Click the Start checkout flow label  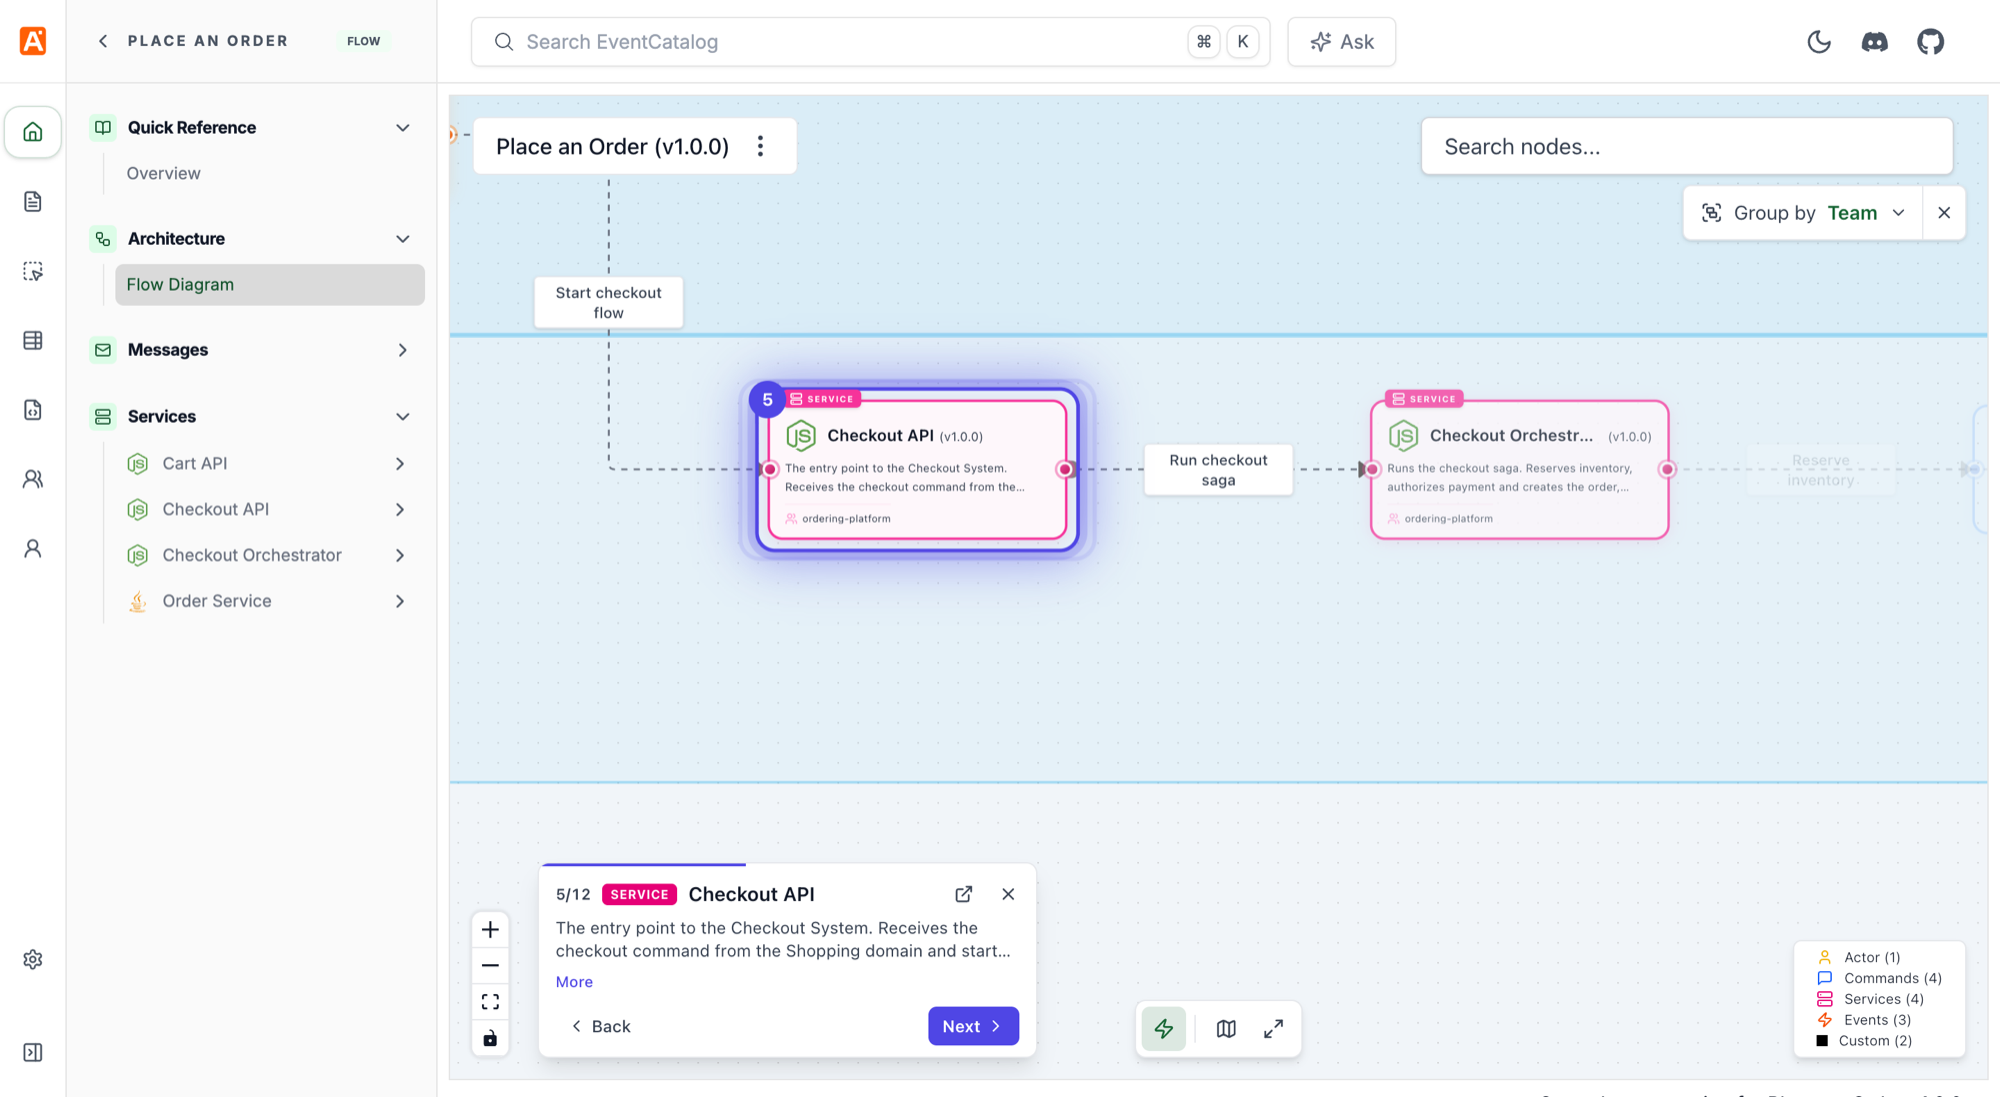pyautogui.click(x=608, y=302)
